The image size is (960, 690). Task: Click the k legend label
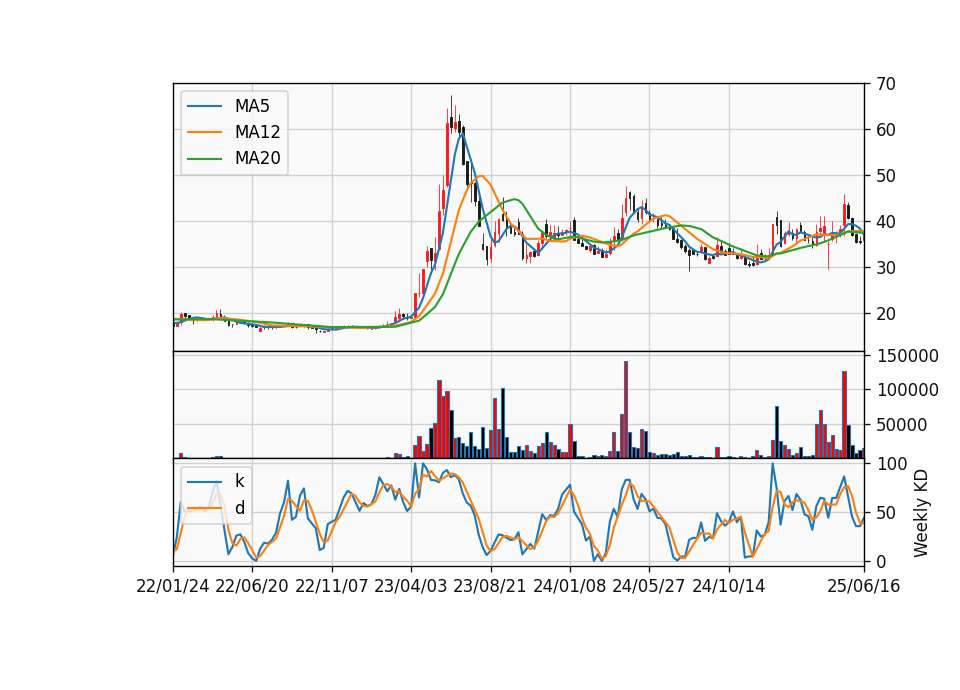coord(239,481)
